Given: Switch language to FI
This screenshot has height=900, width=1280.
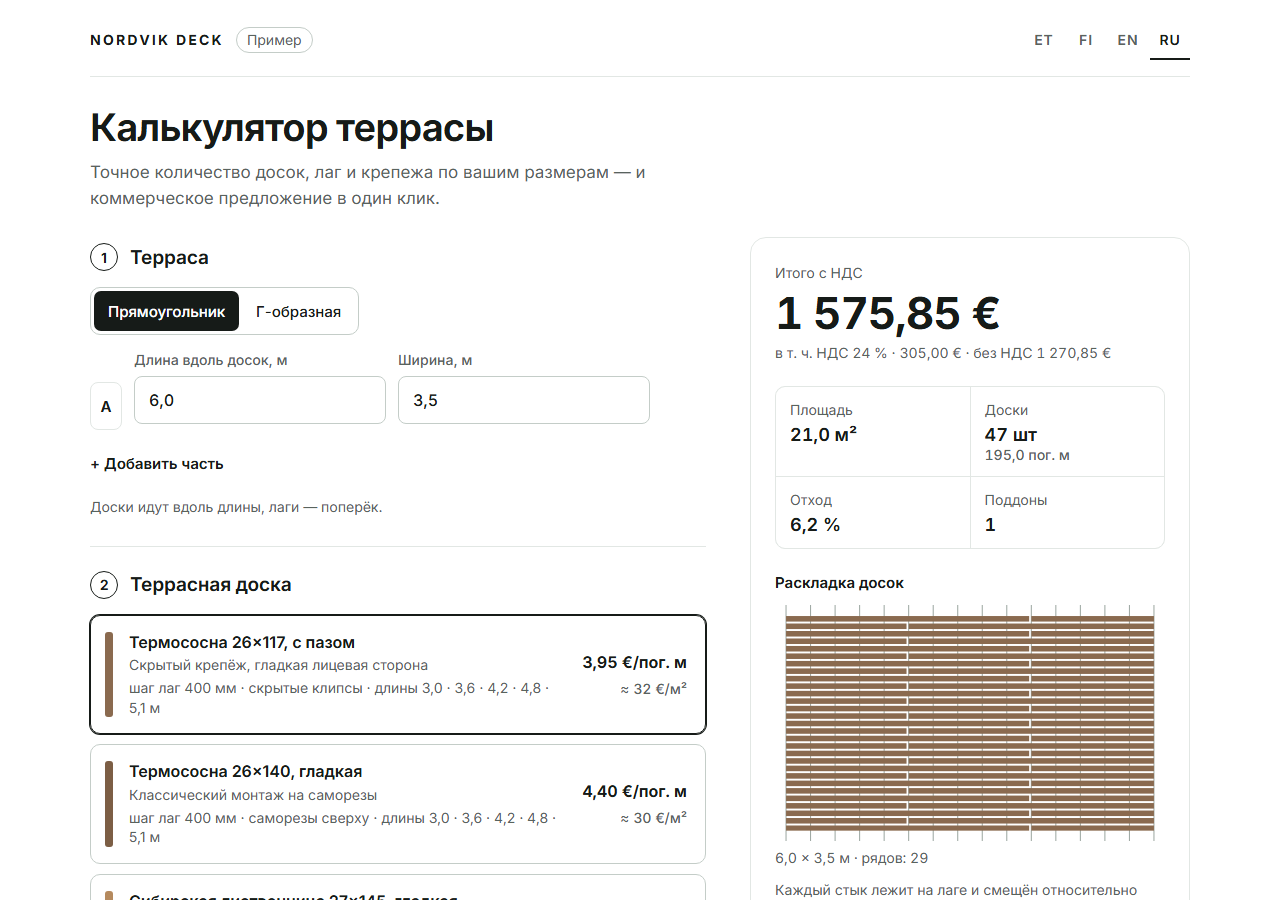Looking at the screenshot, I should point(1086,41).
